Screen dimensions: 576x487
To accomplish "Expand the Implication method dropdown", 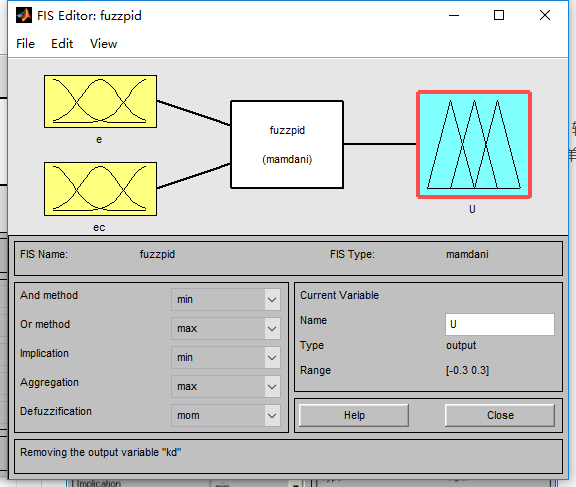I will click(226, 357).
